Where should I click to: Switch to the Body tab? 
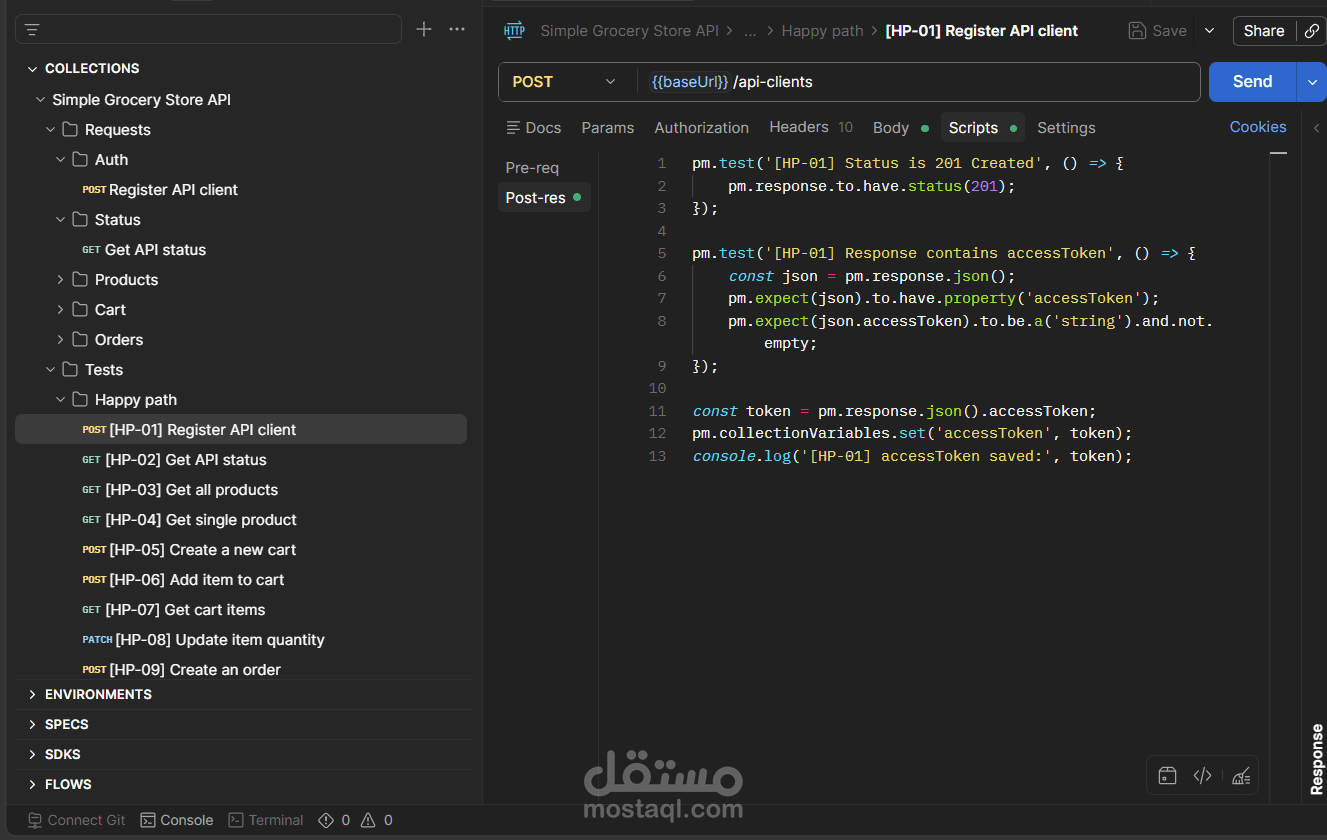[900, 128]
